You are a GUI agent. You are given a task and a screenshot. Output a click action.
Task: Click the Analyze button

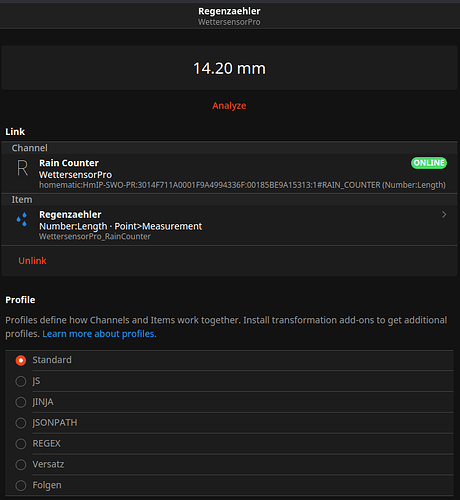[229, 106]
